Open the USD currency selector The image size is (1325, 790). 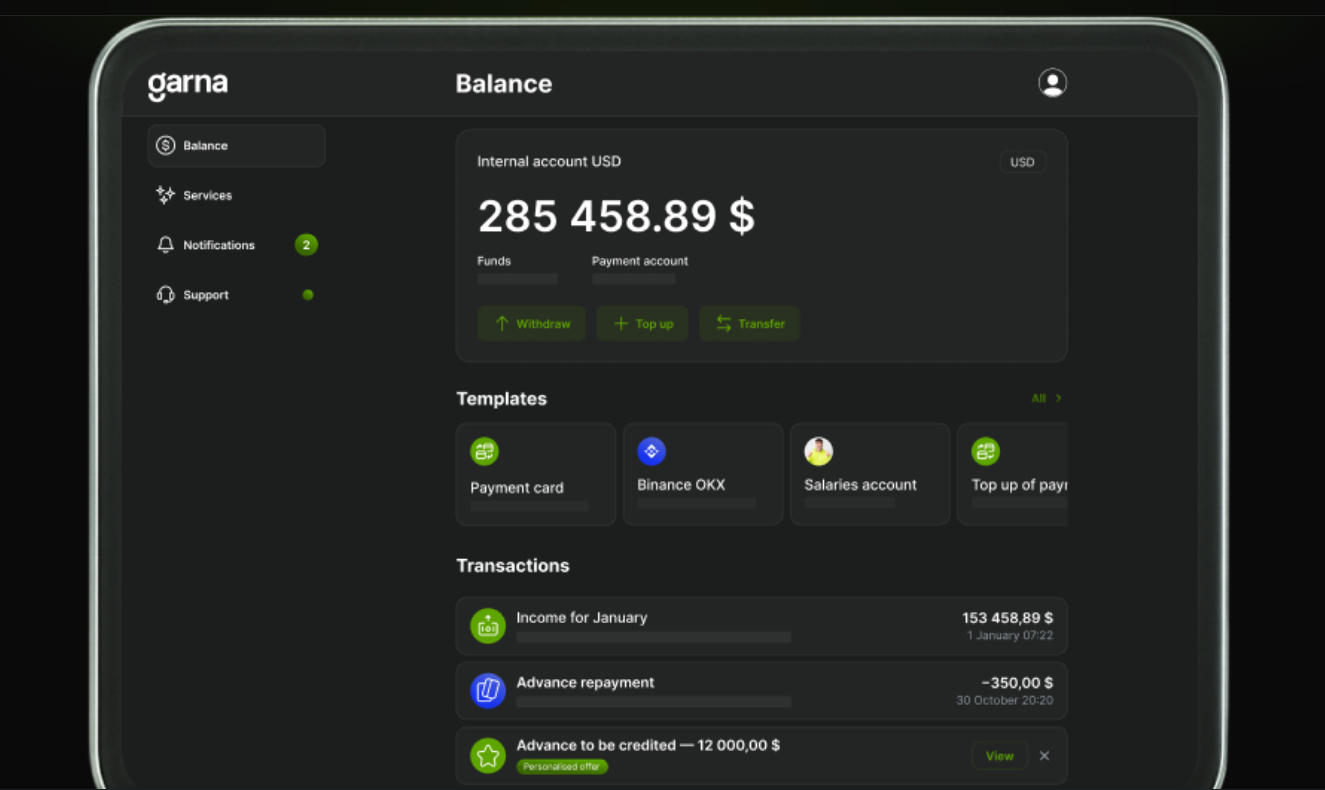[1022, 162]
